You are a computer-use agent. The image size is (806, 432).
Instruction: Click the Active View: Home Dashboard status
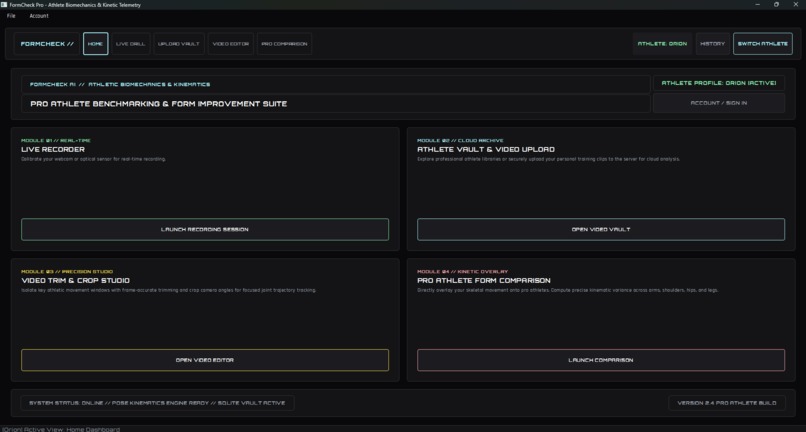point(61,429)
